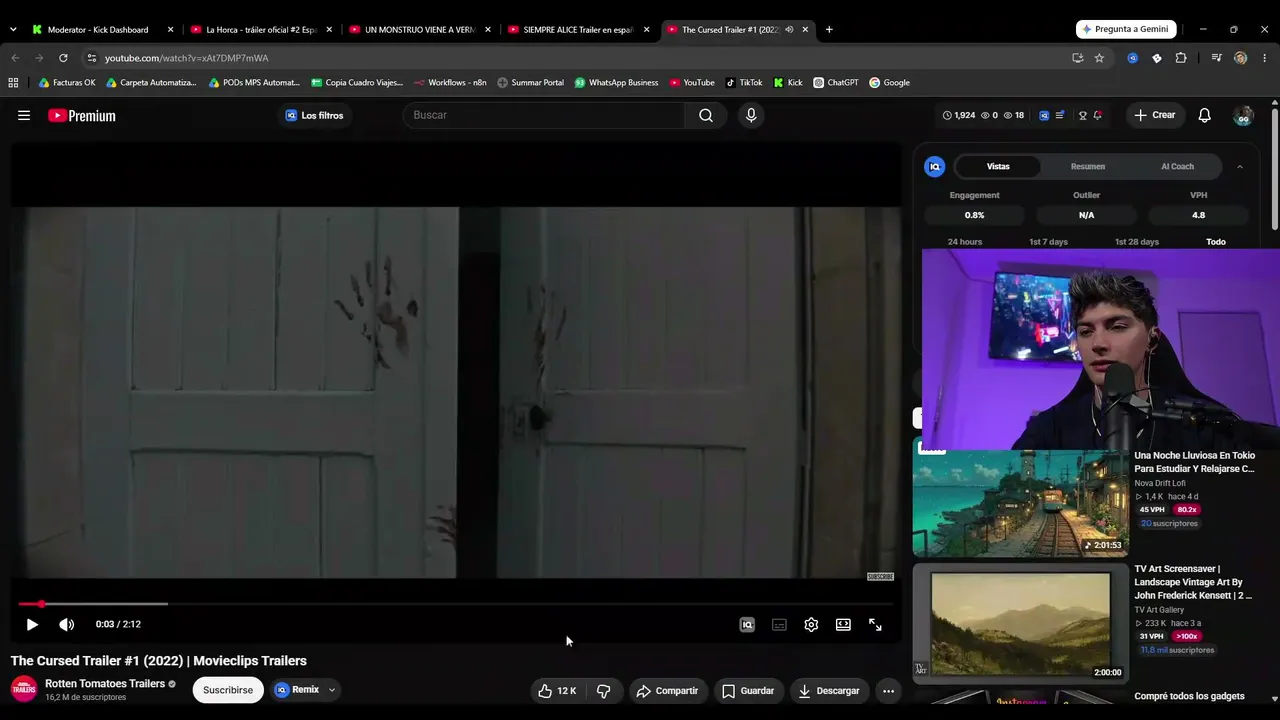
Task: Play the video
Action: pyautogui.click(x=32, y=624)
